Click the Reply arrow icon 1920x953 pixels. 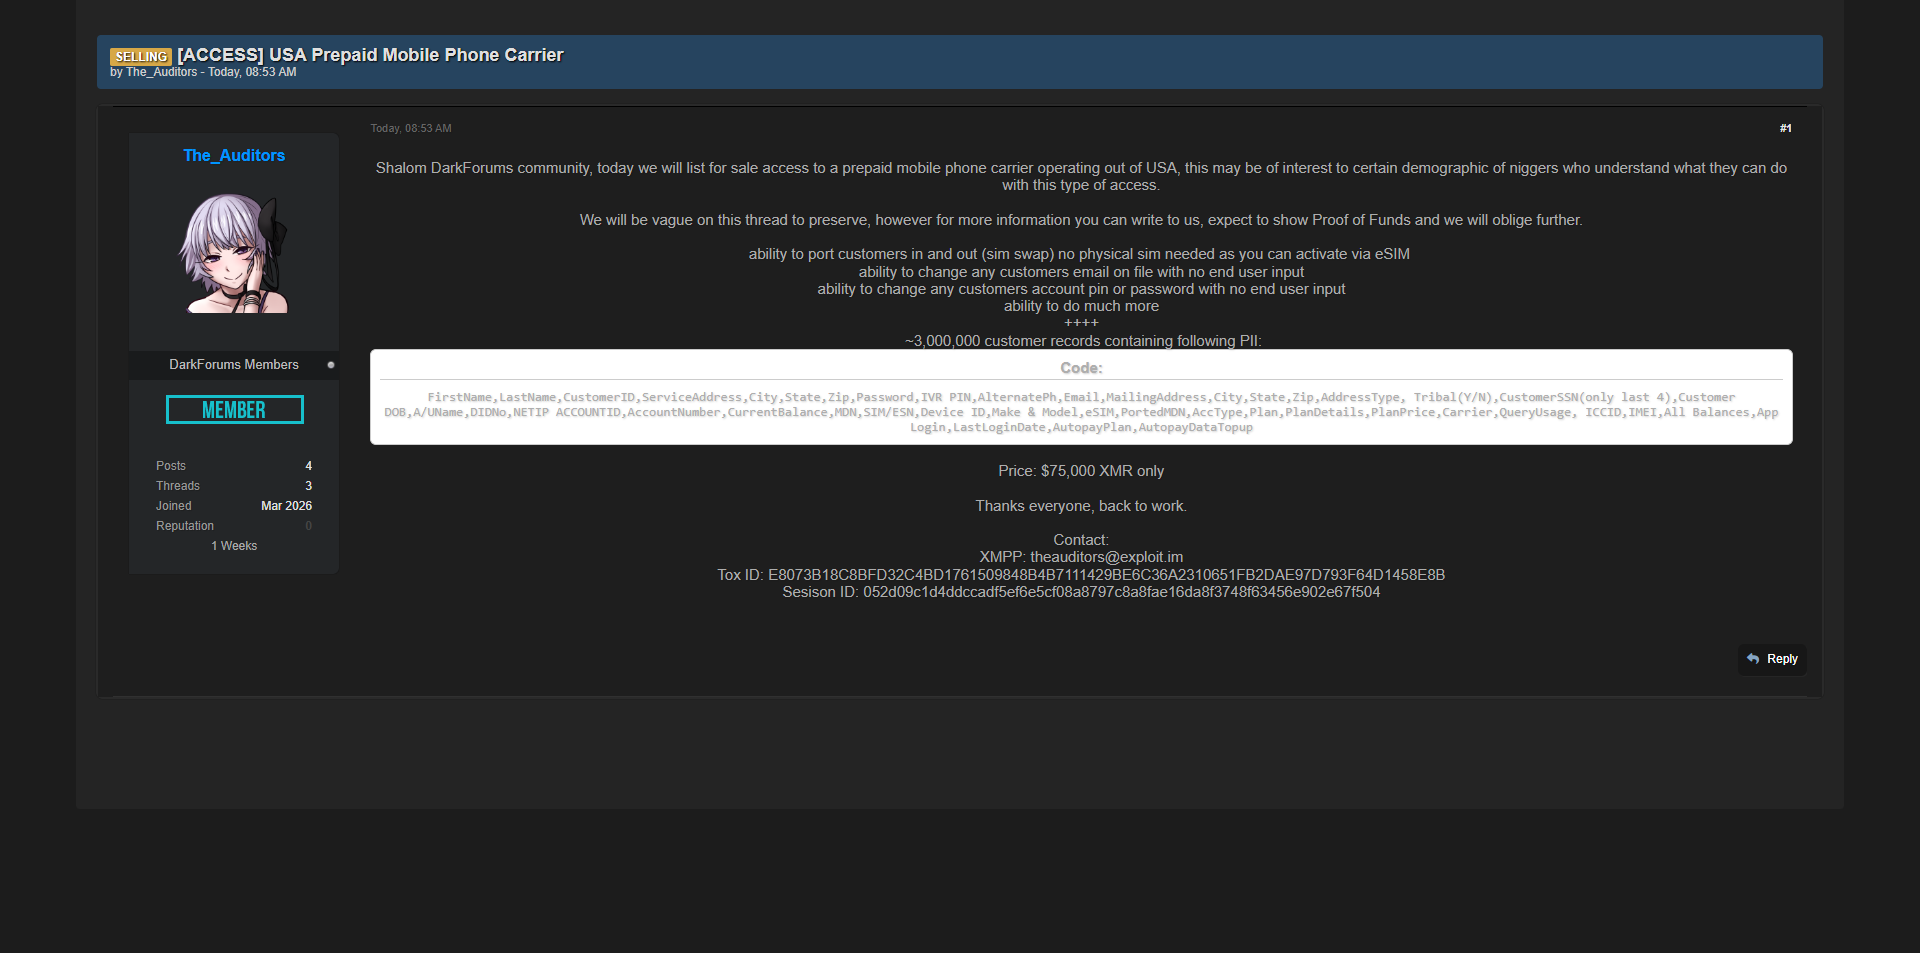[1753, 659]
